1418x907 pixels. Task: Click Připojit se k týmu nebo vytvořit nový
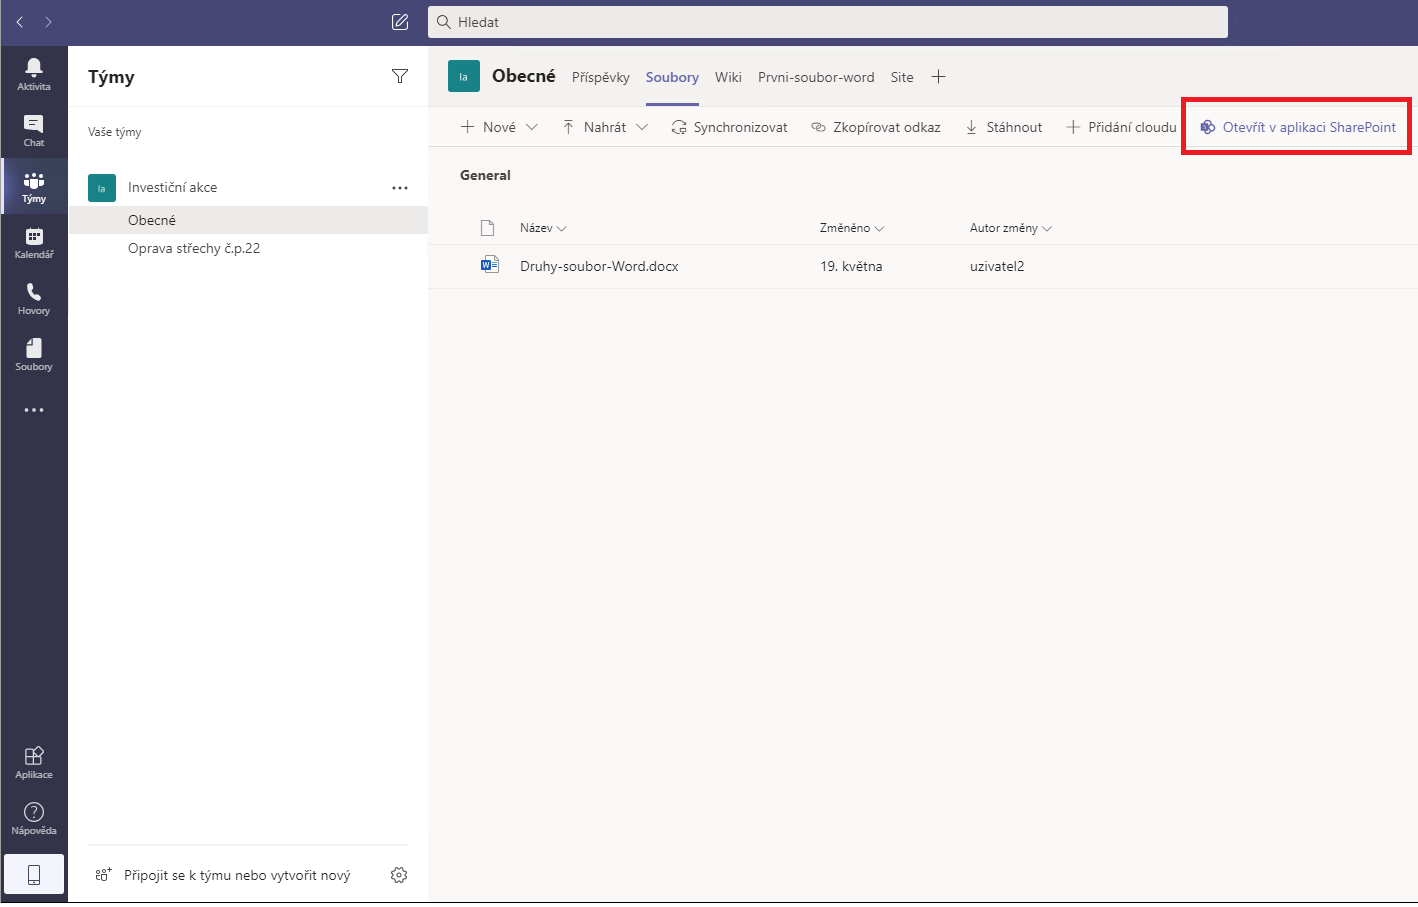237,875
